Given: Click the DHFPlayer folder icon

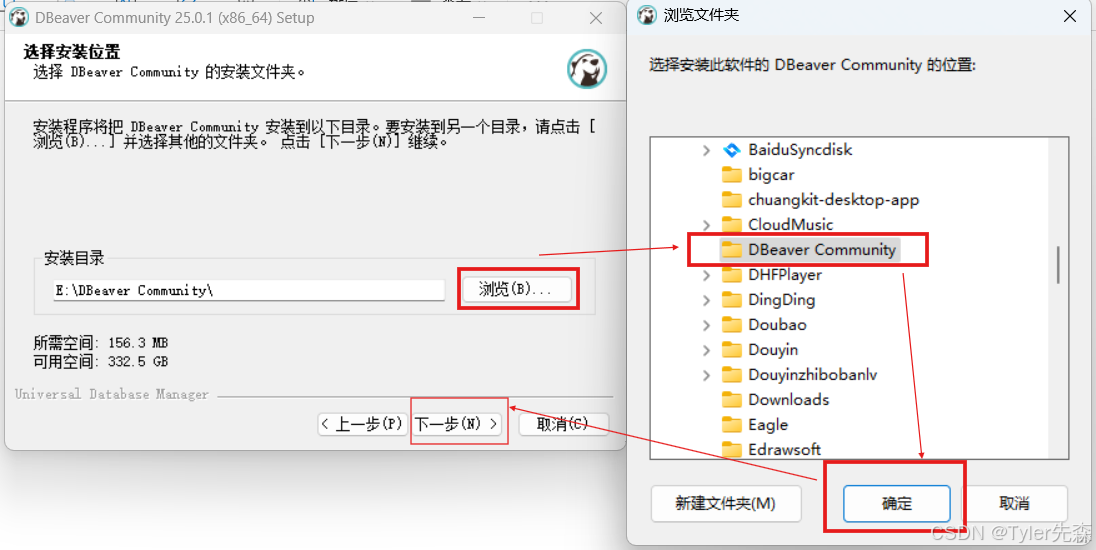Looking at the screenshot, I should click(732, 275).
